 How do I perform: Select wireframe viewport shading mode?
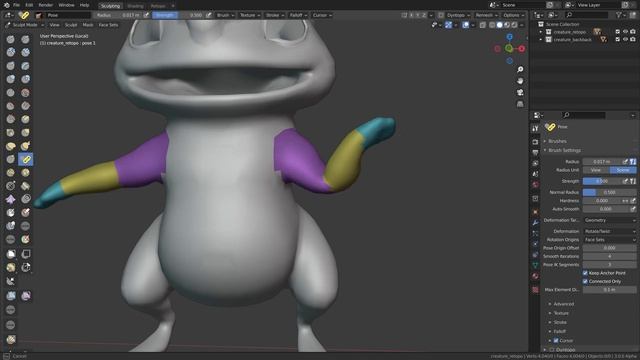click(492, 25)
